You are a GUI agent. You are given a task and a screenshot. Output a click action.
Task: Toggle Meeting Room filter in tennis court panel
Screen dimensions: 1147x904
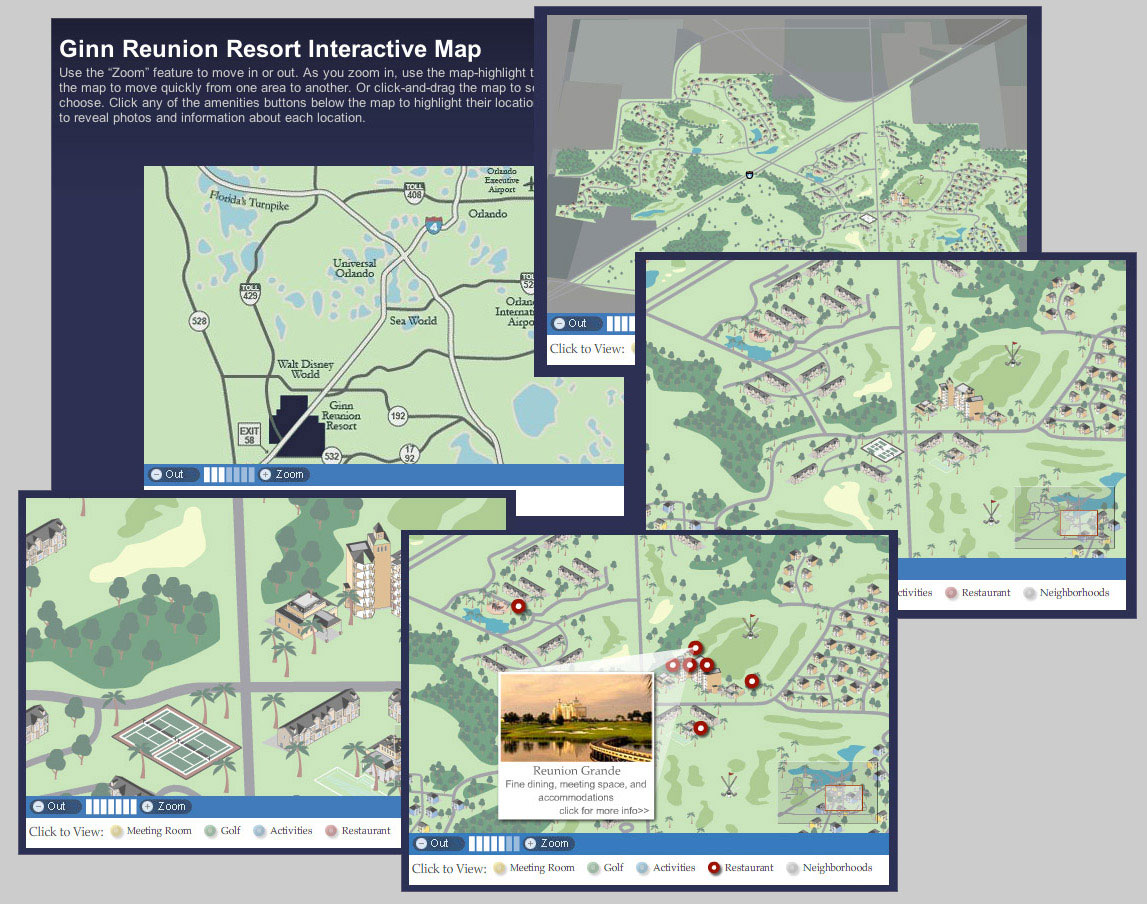(x=150, y=831)
